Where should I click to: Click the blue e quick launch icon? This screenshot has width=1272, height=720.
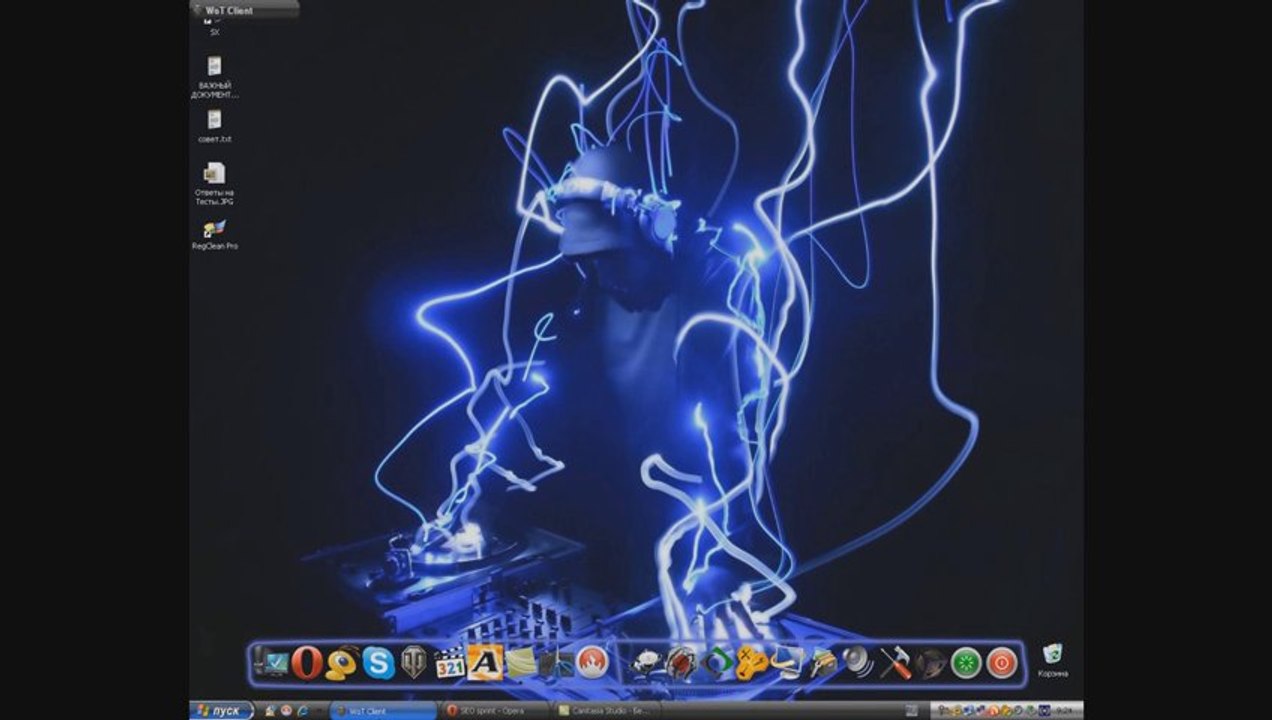(x=302, y=711)
